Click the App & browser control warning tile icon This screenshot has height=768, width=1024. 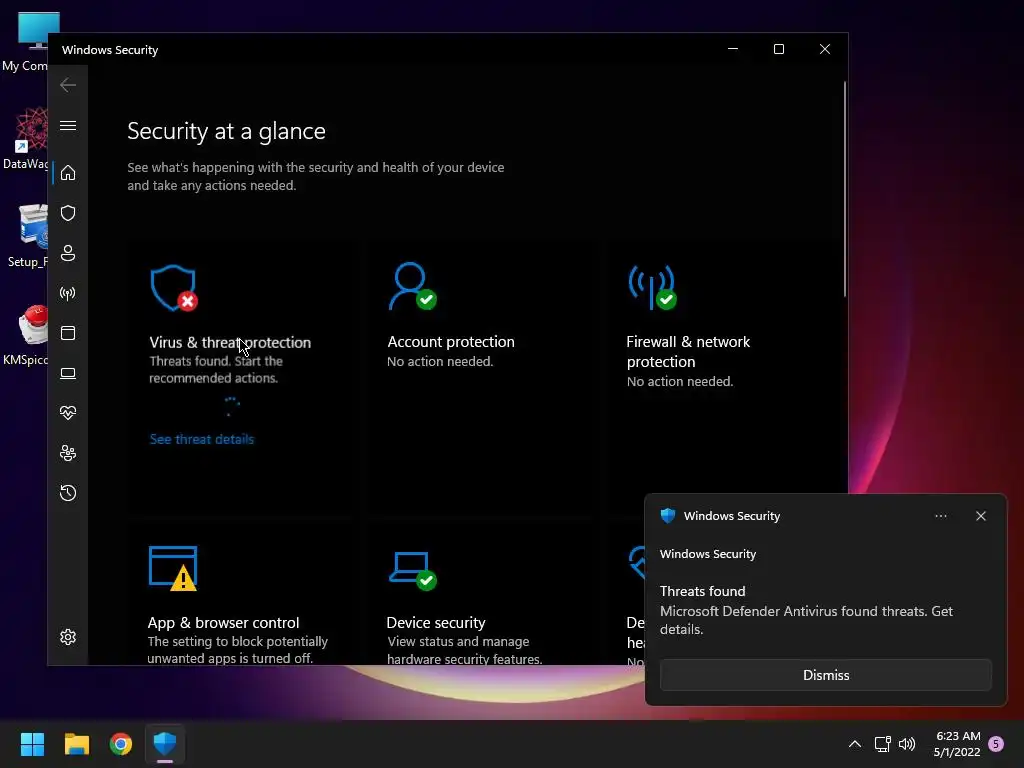point(173,568)
